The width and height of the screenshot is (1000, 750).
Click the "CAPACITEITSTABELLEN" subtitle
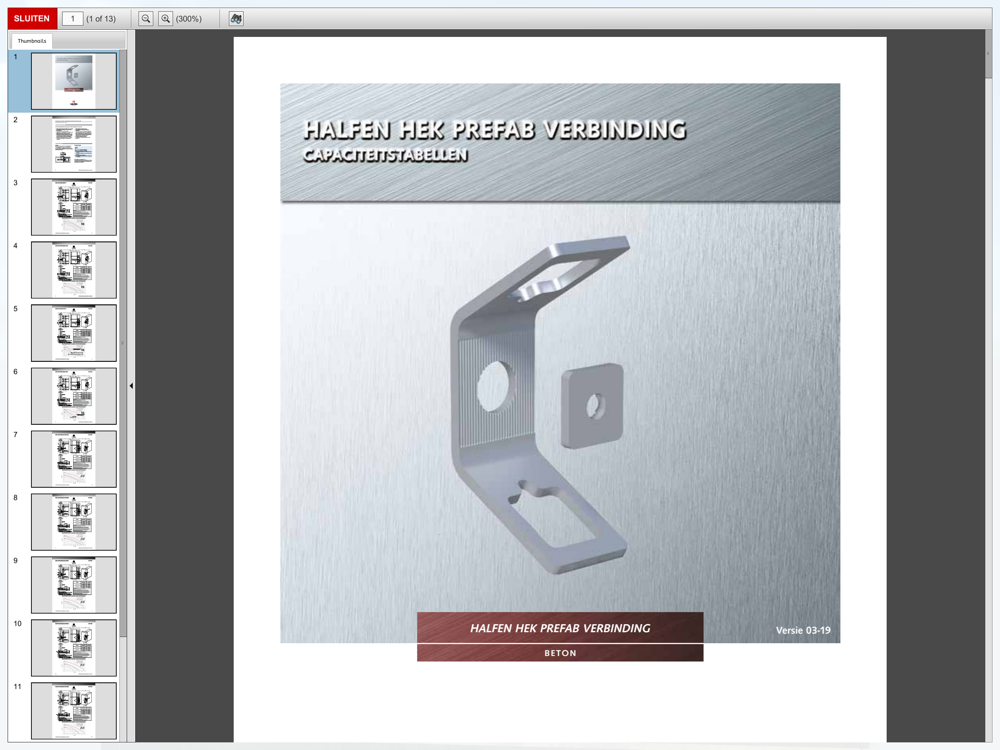click(385, 155)
